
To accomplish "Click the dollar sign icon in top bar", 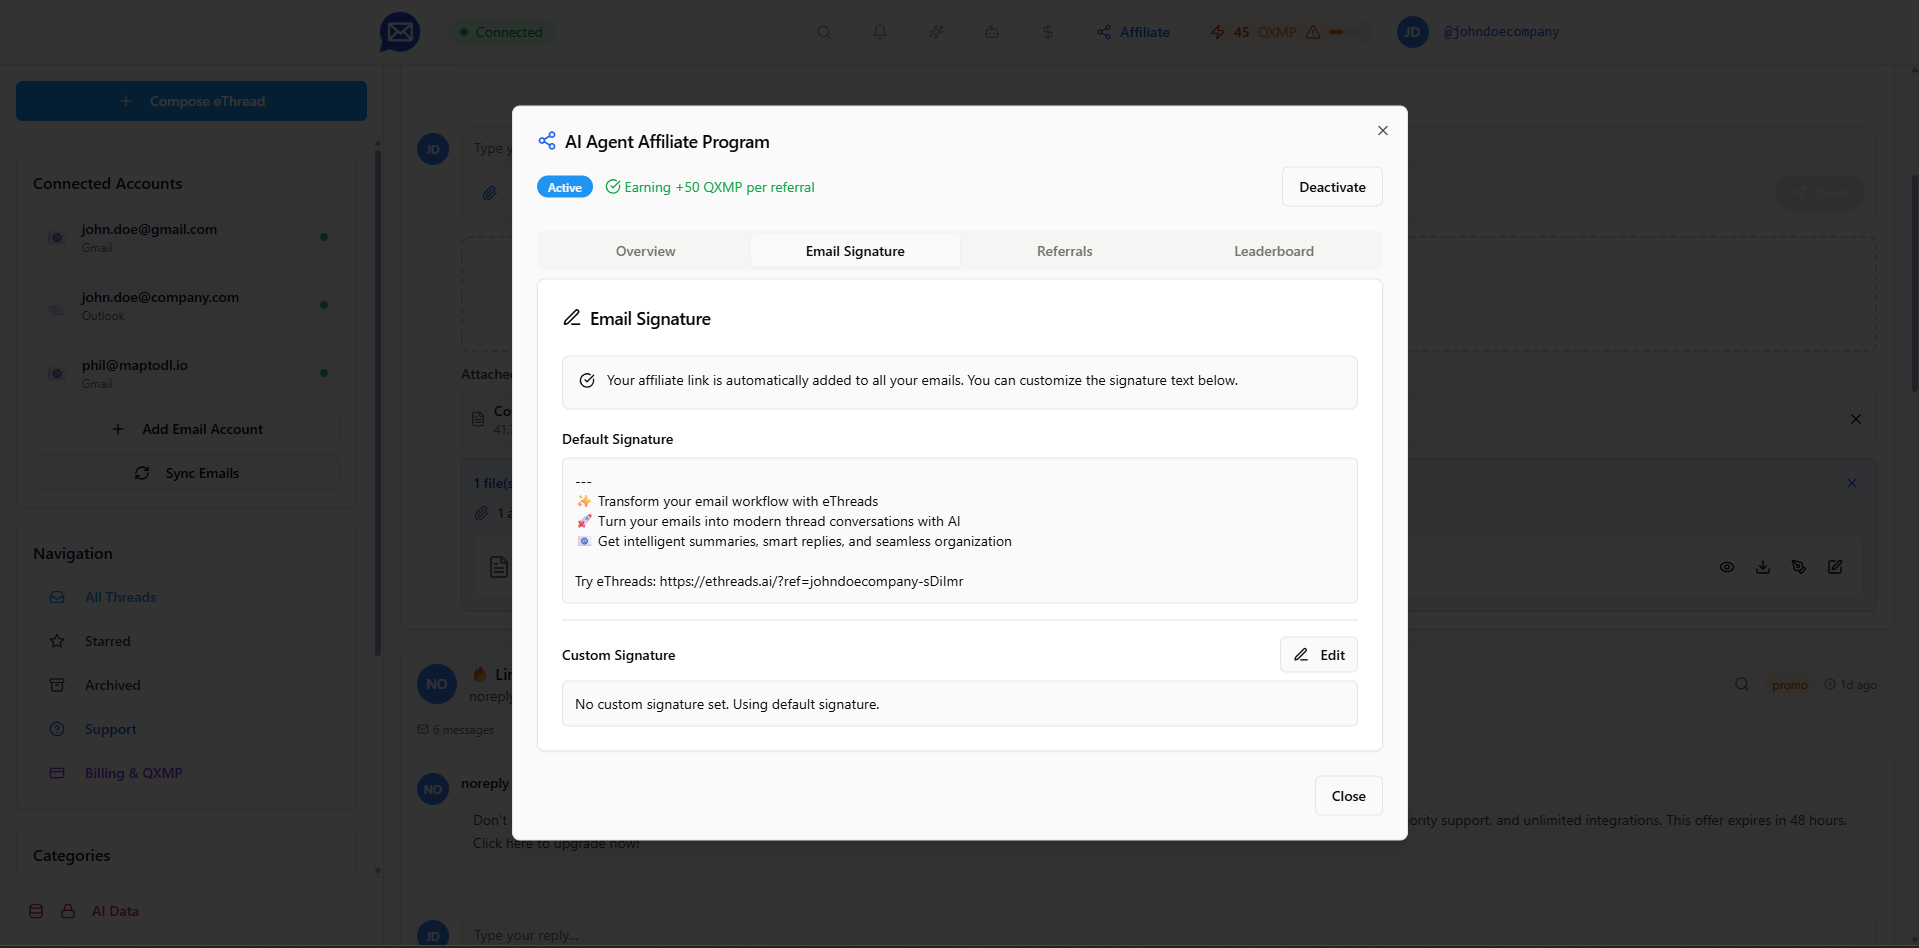I will (x=1048, y=32).
